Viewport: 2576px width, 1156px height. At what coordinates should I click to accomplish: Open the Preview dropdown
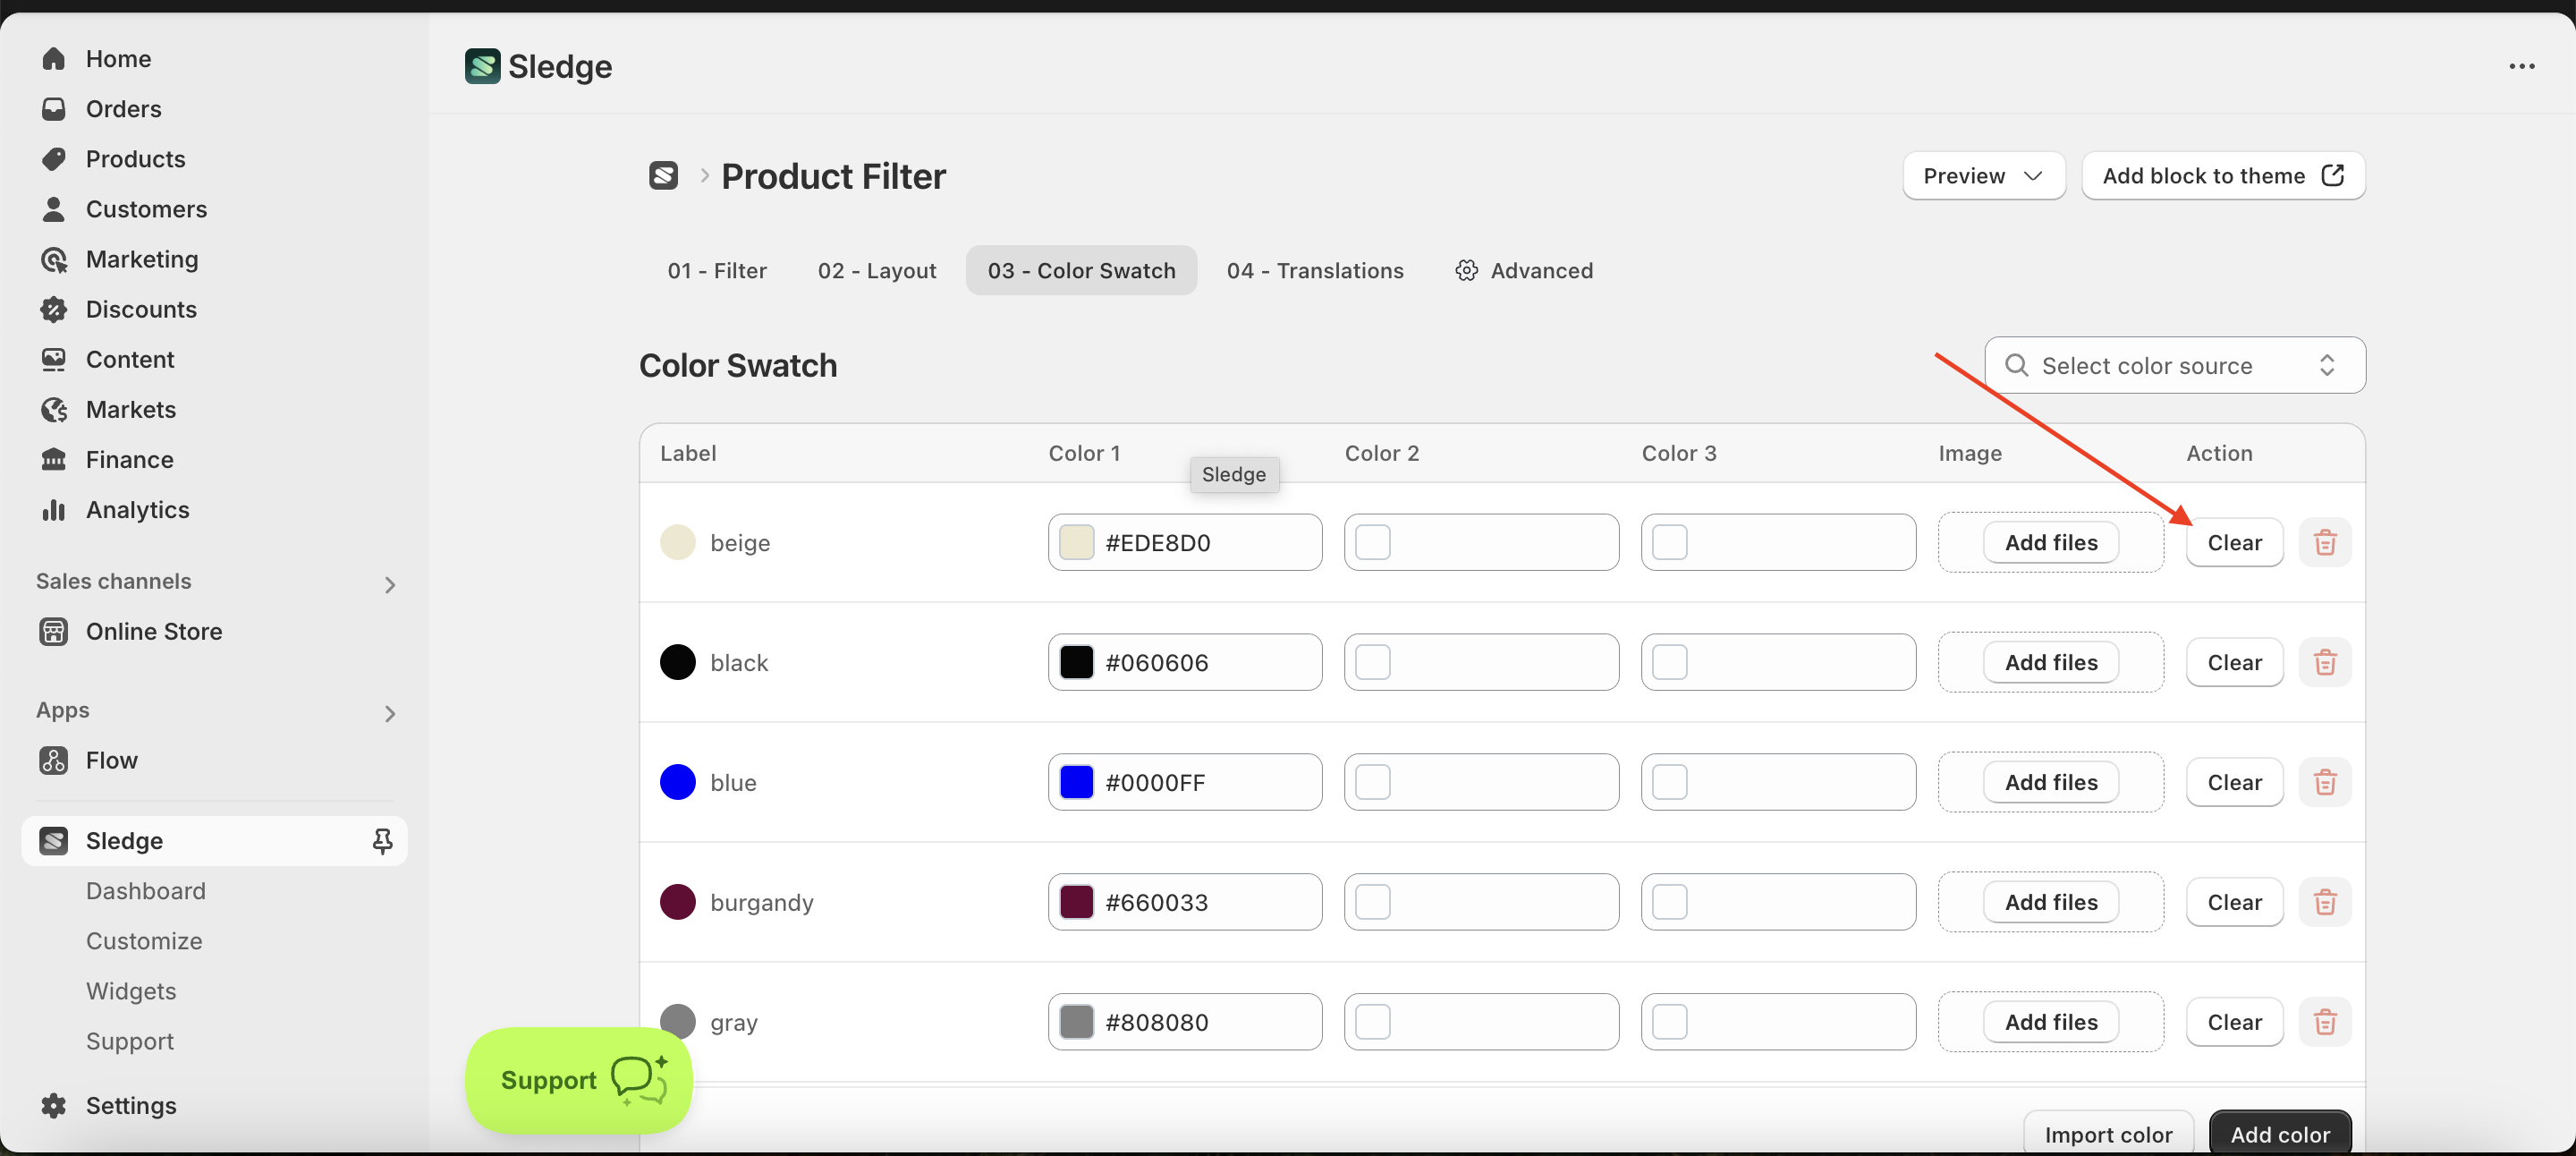(x=1984, y=176)
